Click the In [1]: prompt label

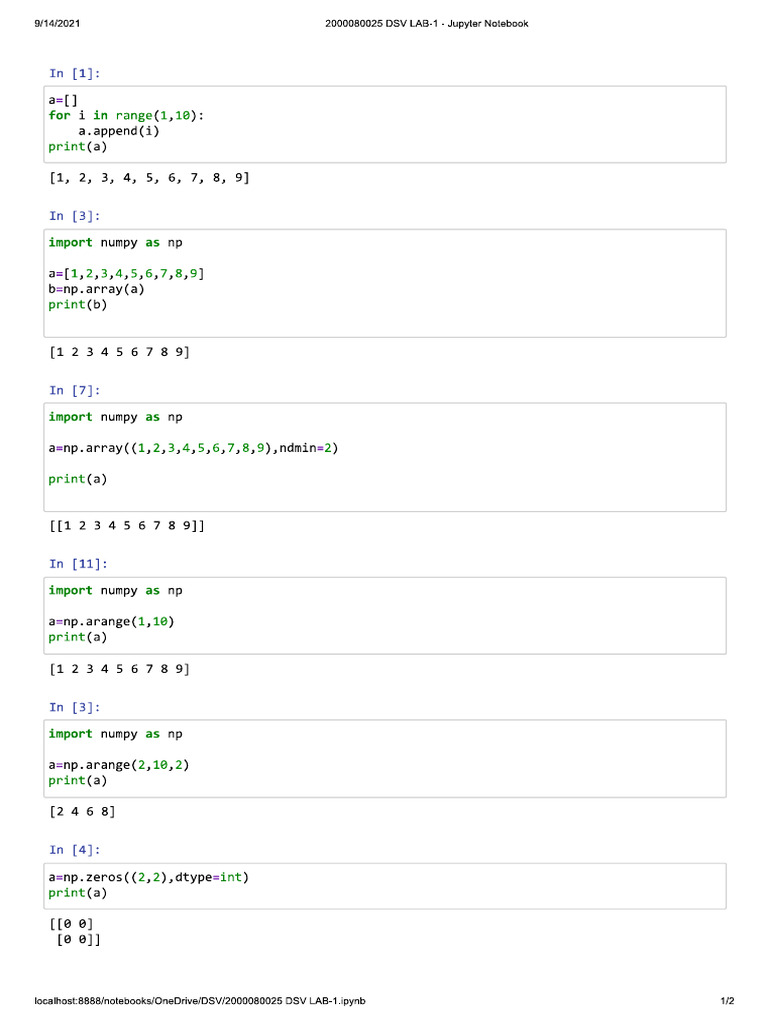click(x=75, y=73)
